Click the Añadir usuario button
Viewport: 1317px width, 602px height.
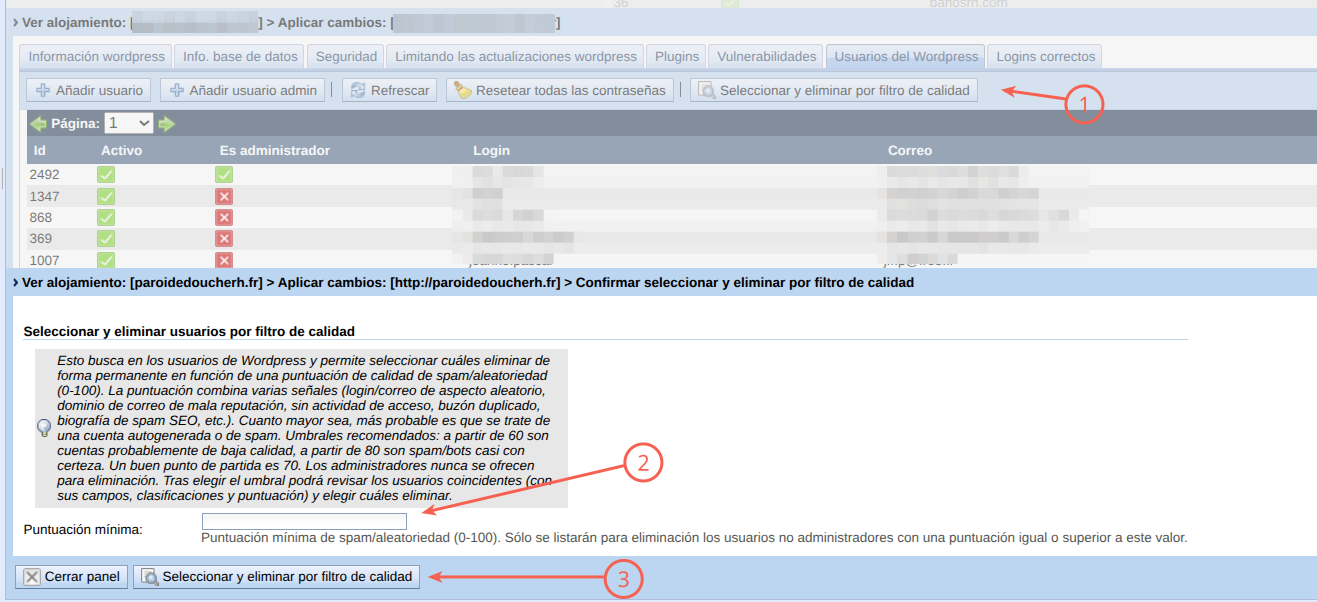click(x=90, y=90)
